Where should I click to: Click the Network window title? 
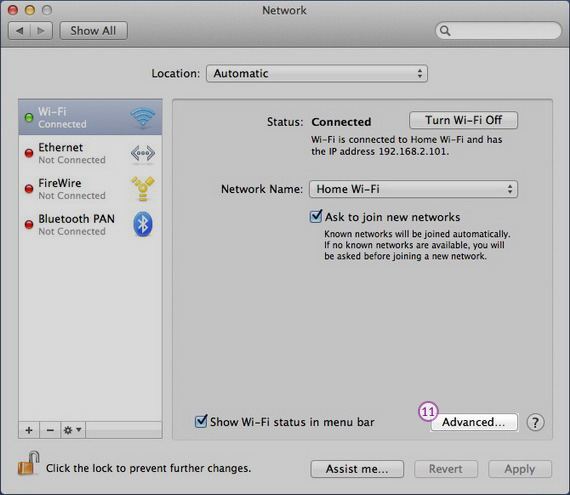(284, 10)
